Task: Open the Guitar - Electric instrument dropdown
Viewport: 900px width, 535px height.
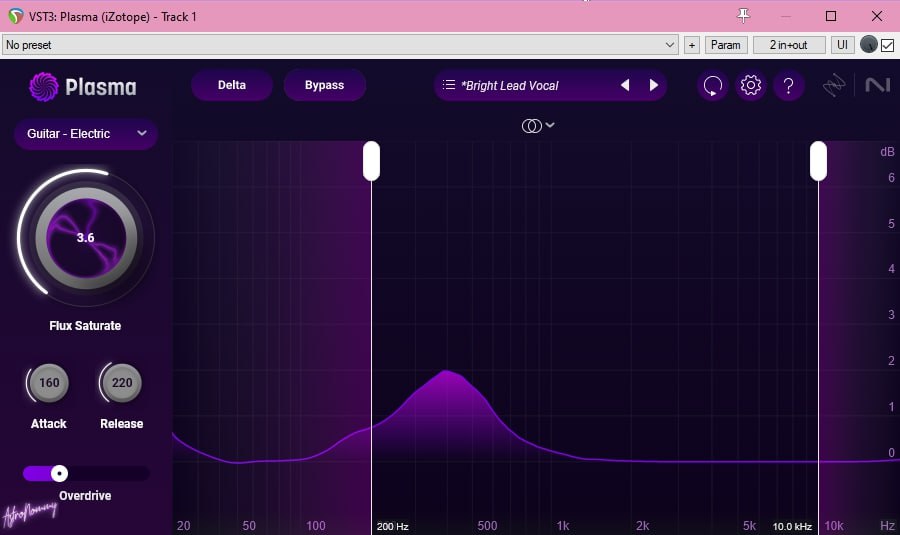Action: pyautogui.click(x=86, y=134)
